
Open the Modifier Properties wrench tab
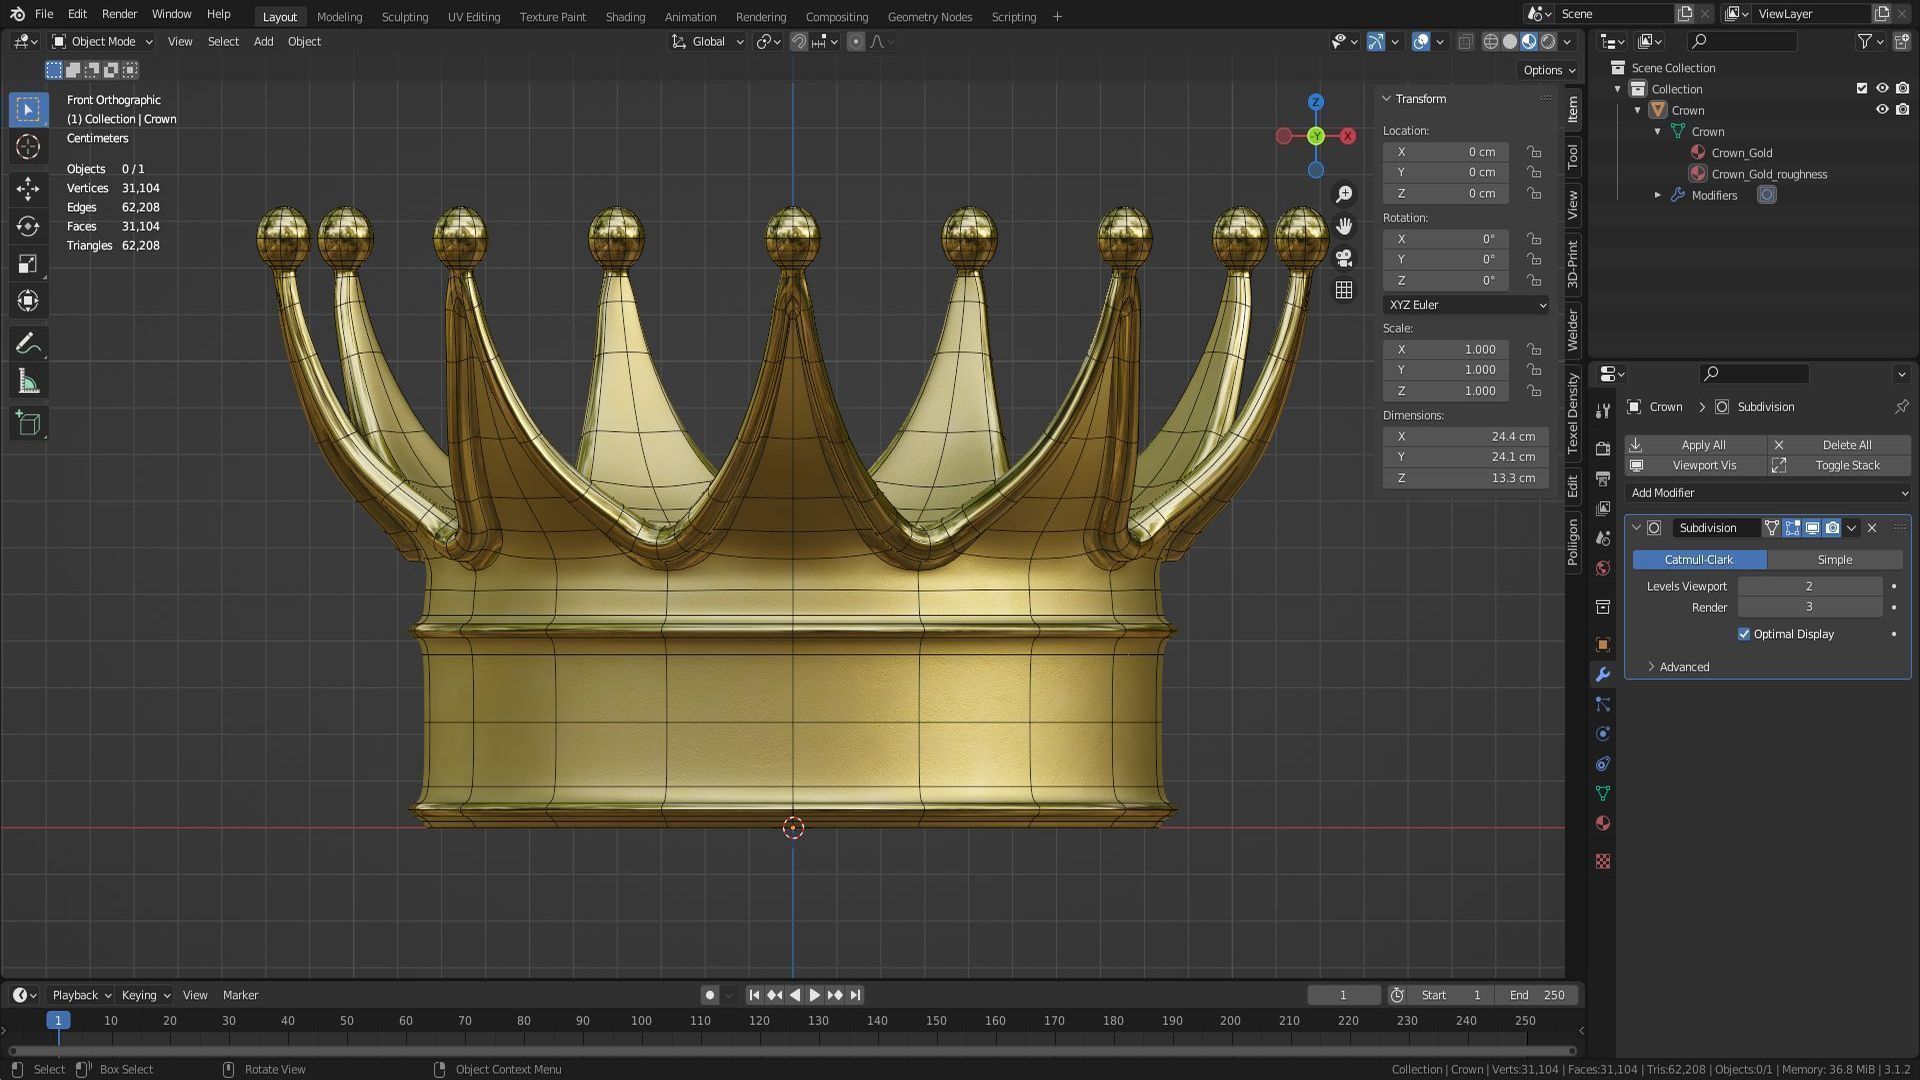(1603, 675)
